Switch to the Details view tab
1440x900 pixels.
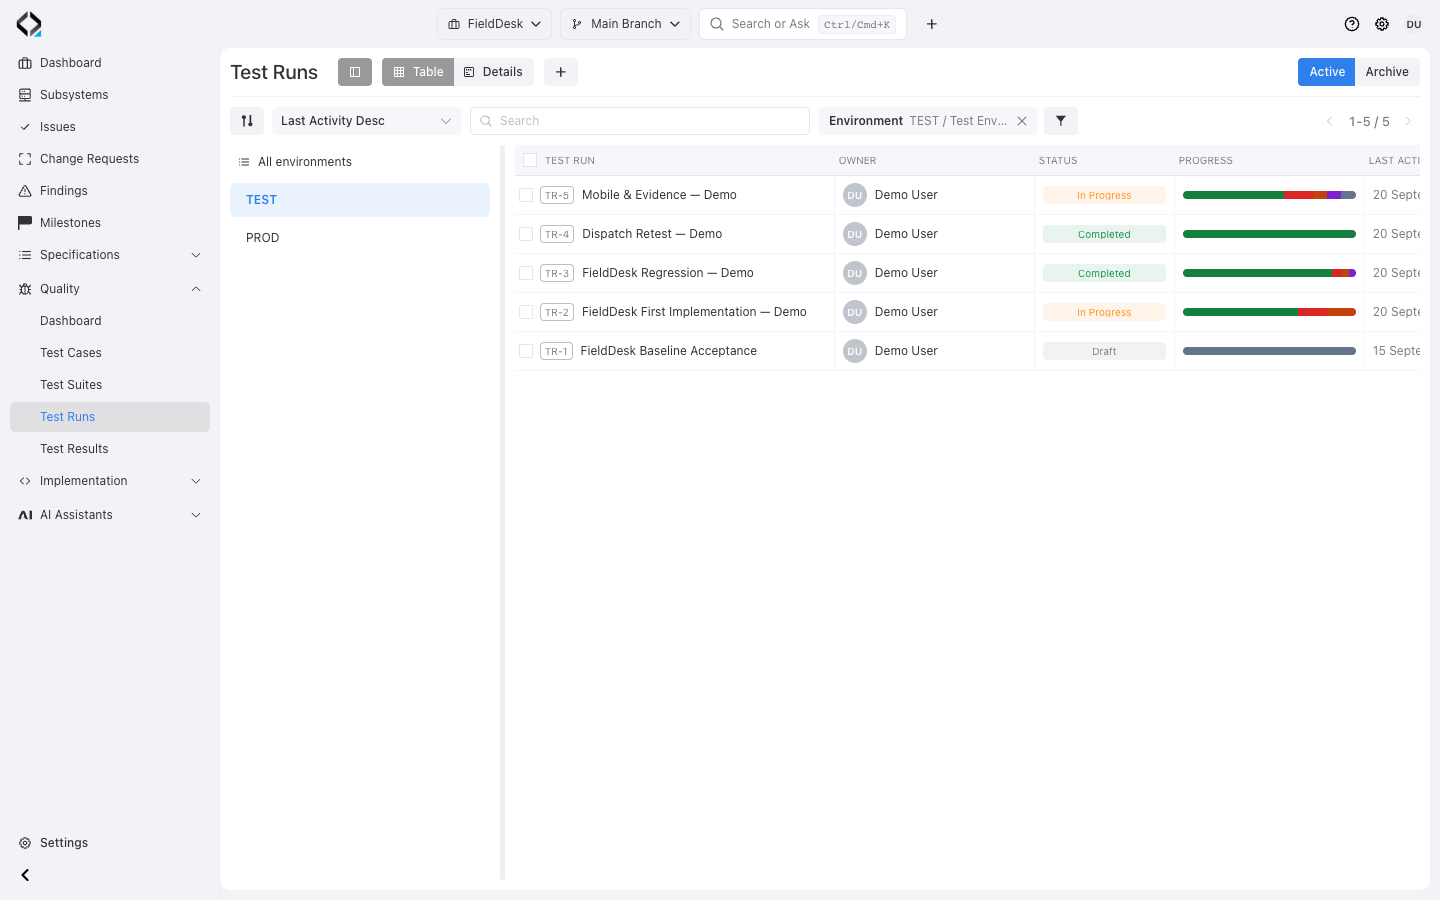point(494,72)
